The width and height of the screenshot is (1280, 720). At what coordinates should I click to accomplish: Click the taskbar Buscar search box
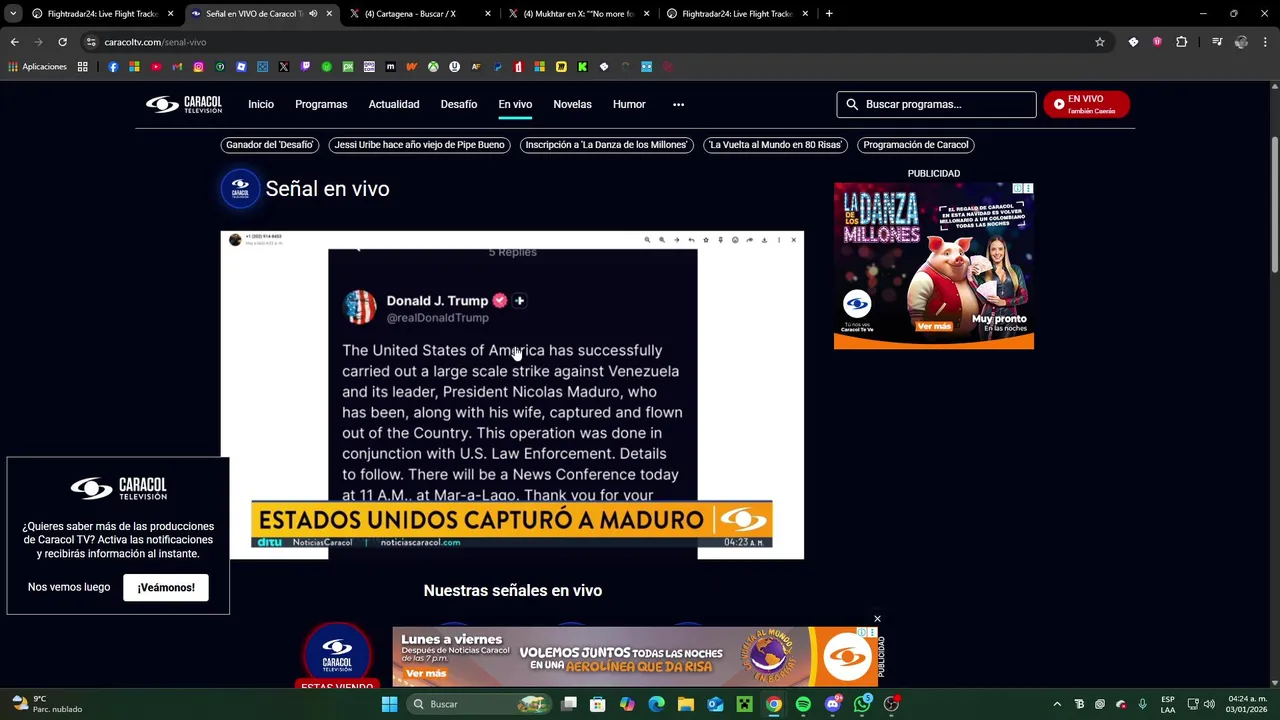[480, 704]
